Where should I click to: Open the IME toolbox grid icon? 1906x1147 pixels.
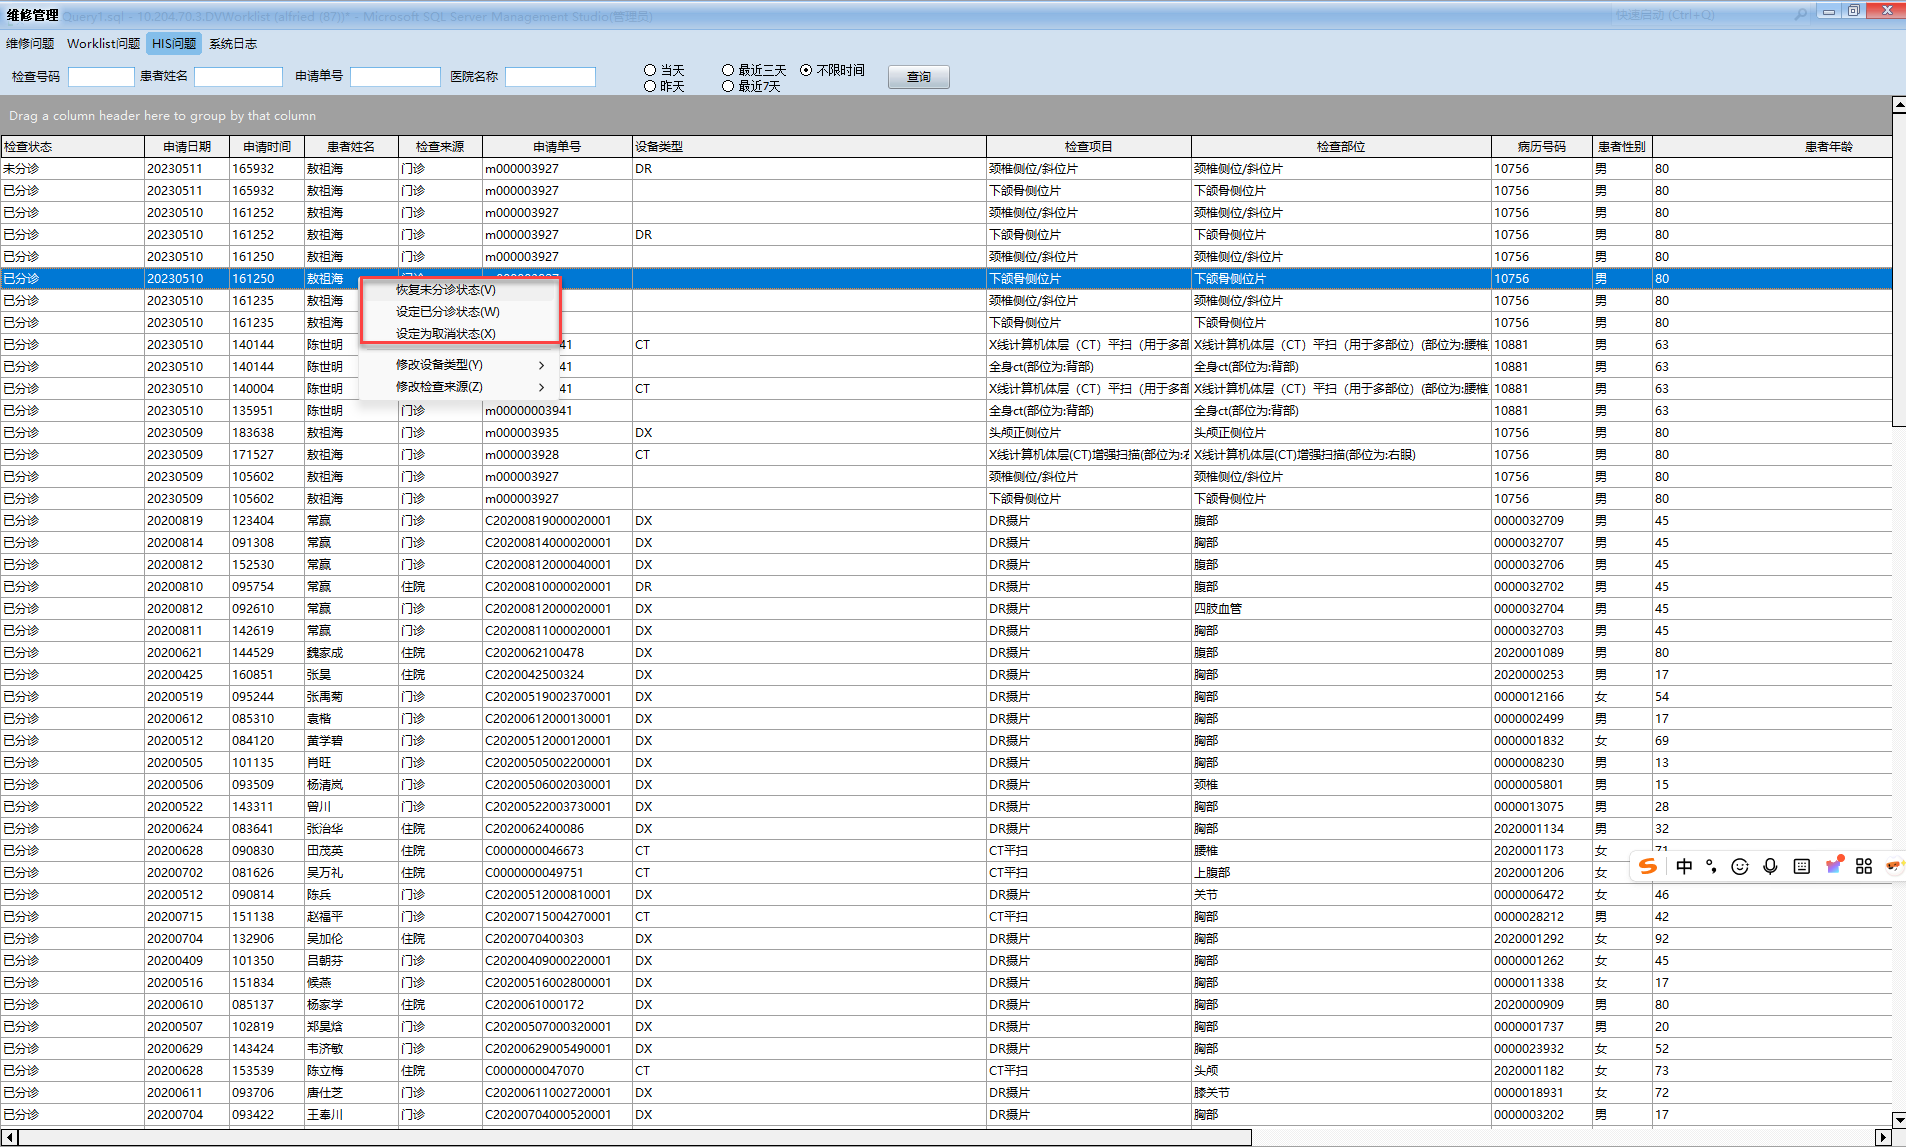[x=1863, y=866]
